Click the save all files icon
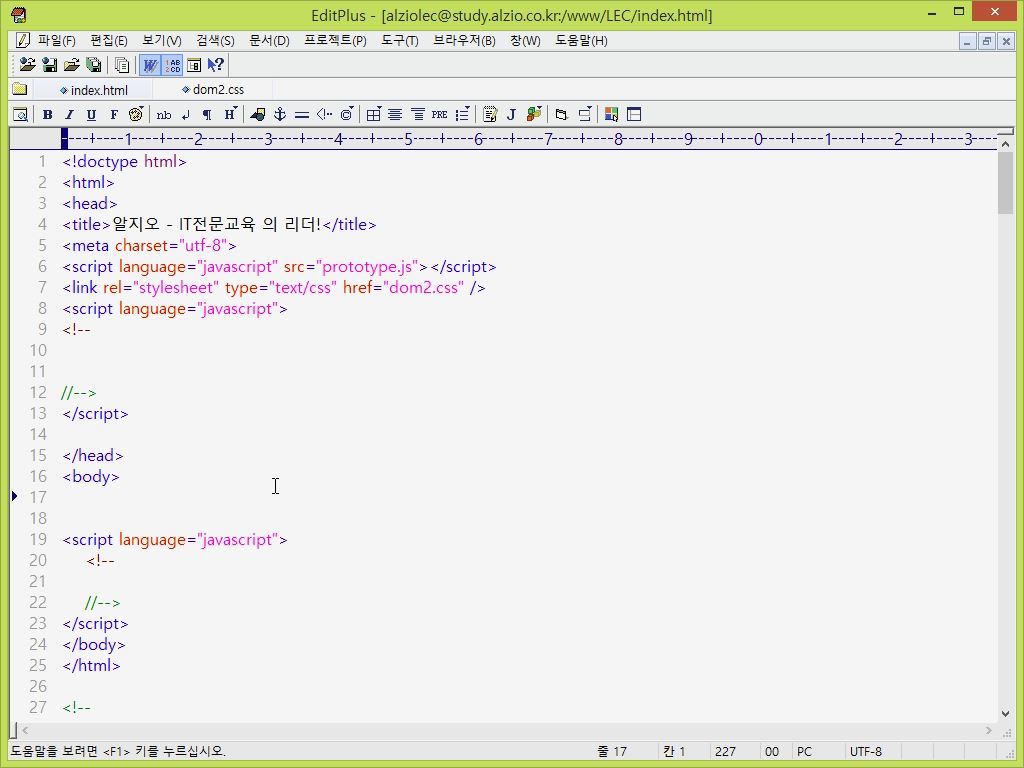The width and height of the screenshot is (1024, 768). click(x=94, y=65)
